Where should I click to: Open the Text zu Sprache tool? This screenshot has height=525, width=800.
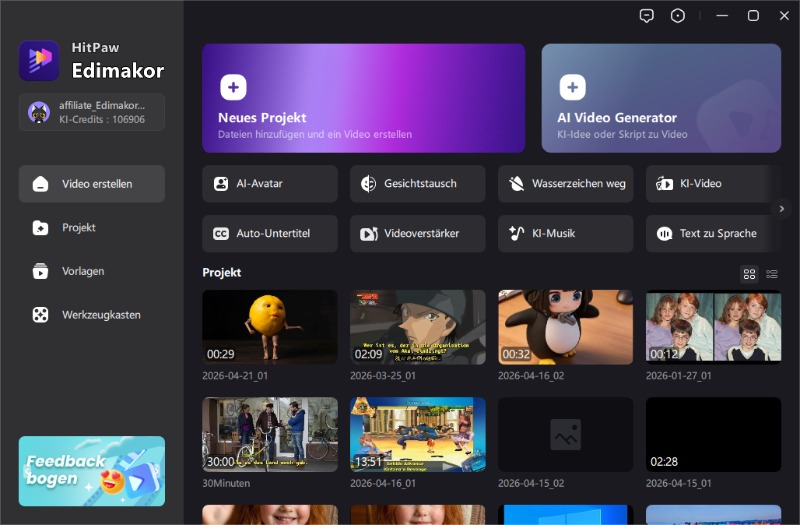pyautogui.click(x=712, y=234)
